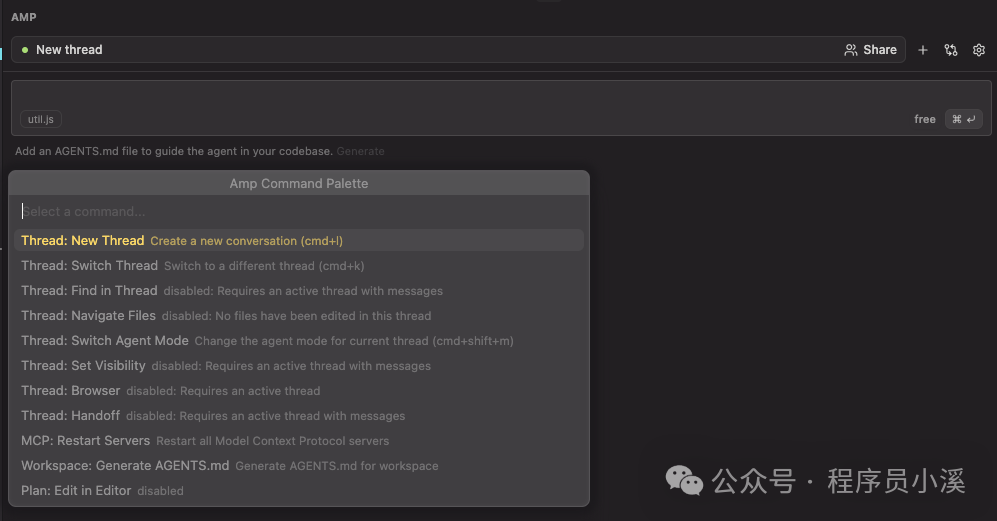Viewport: 997px width, 521px height.
Task: Remove or select util.js context chip
Action: click(x=41, y=119)
